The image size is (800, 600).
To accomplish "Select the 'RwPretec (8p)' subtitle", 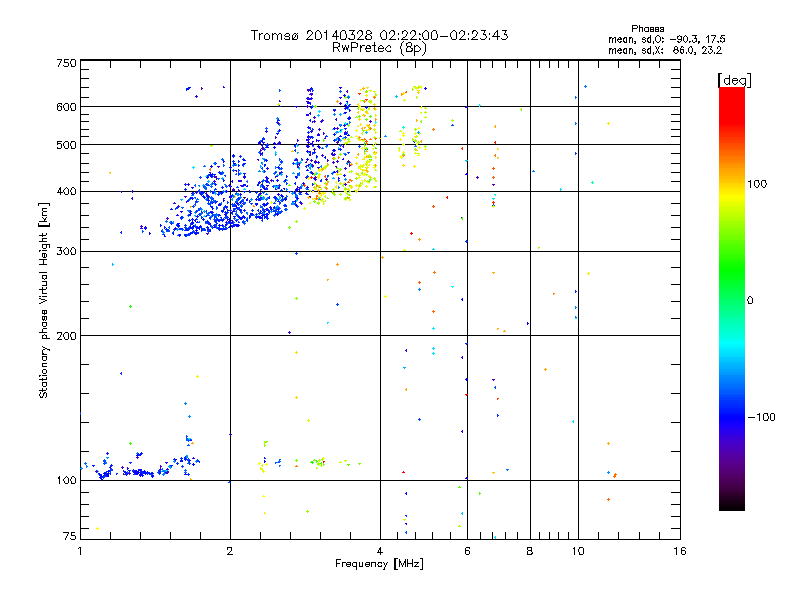I will 379,48.
